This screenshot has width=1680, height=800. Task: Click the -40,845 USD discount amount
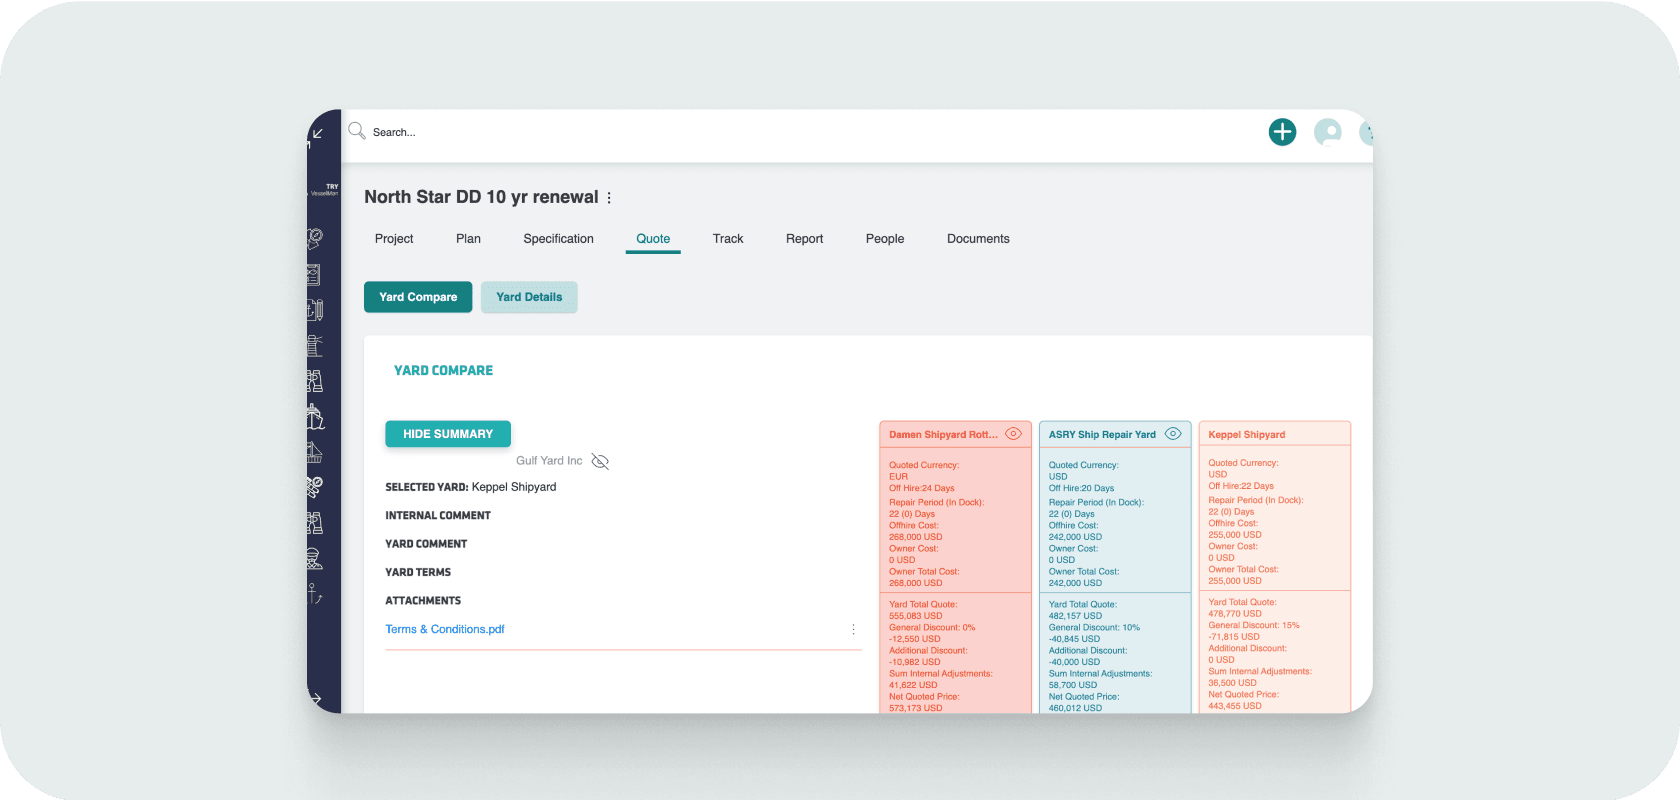tap(1074, 639)
